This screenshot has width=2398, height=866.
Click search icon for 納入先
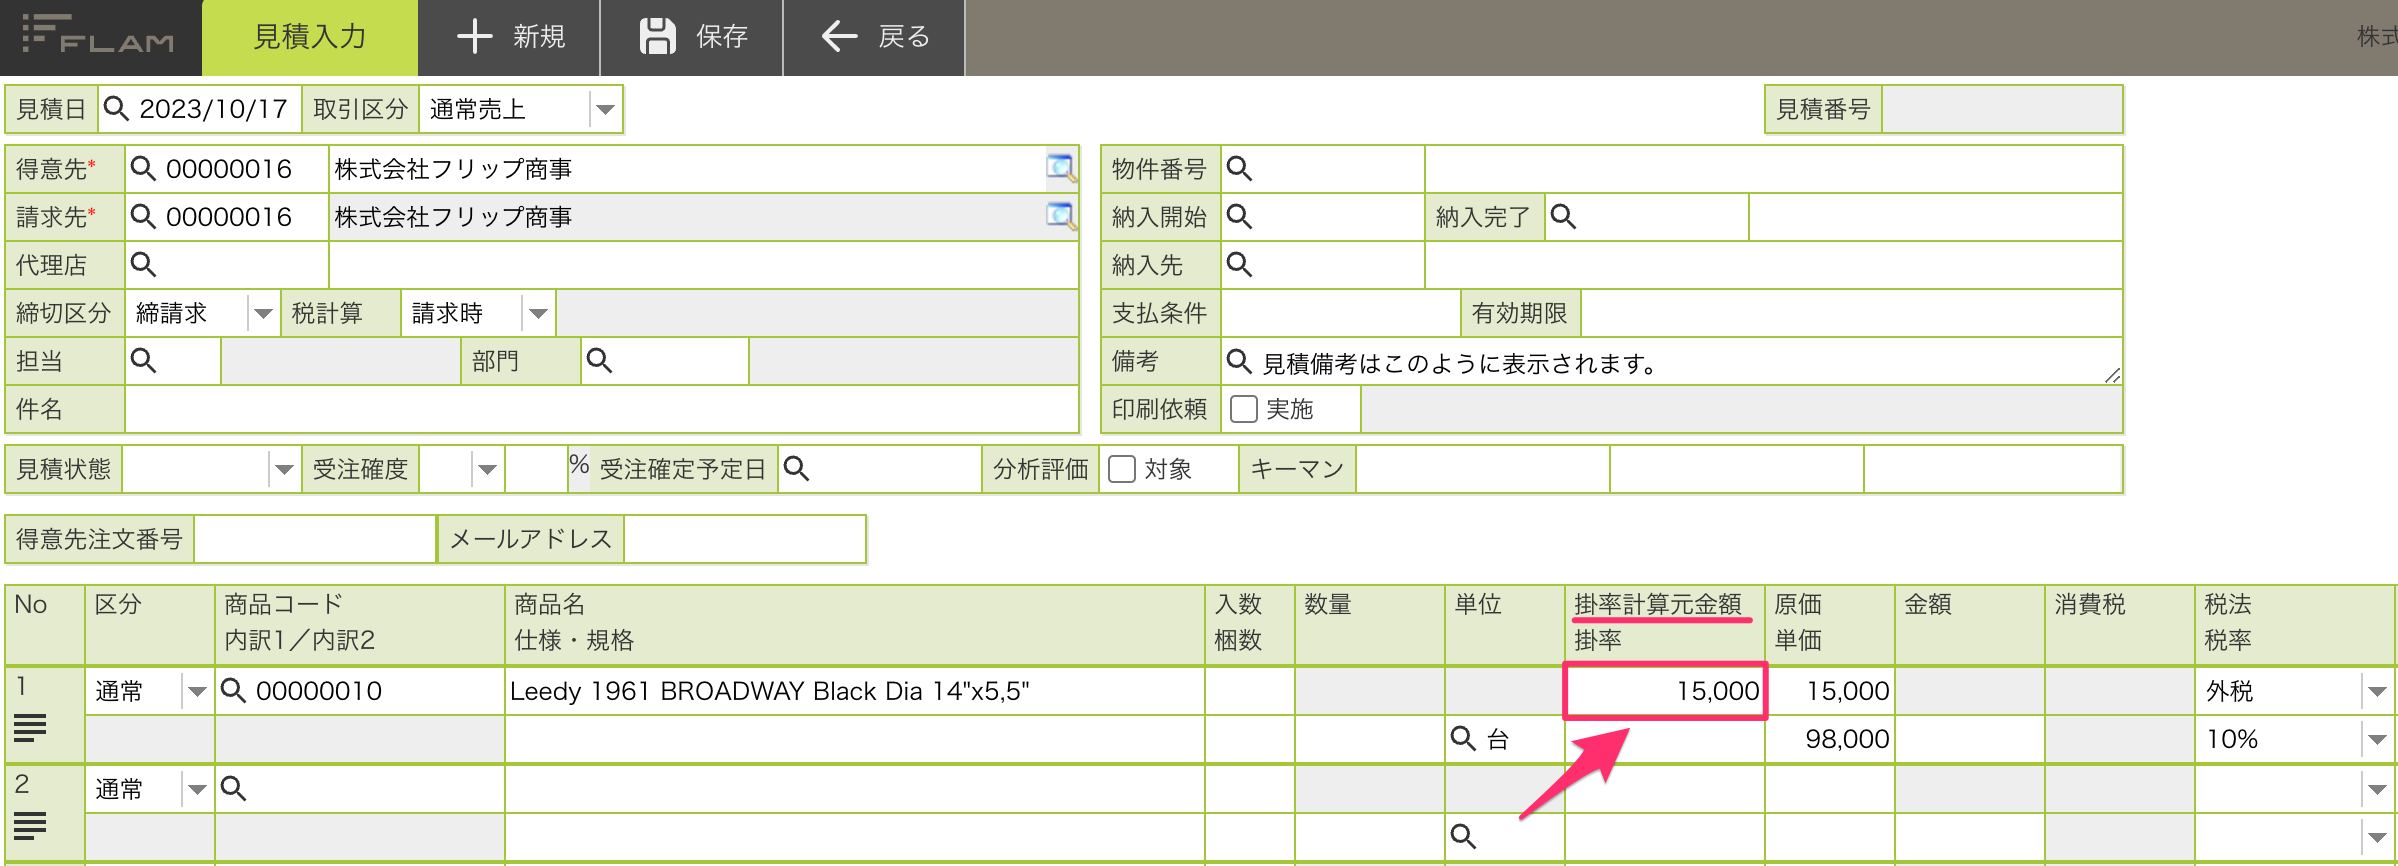coord(1239,265)
